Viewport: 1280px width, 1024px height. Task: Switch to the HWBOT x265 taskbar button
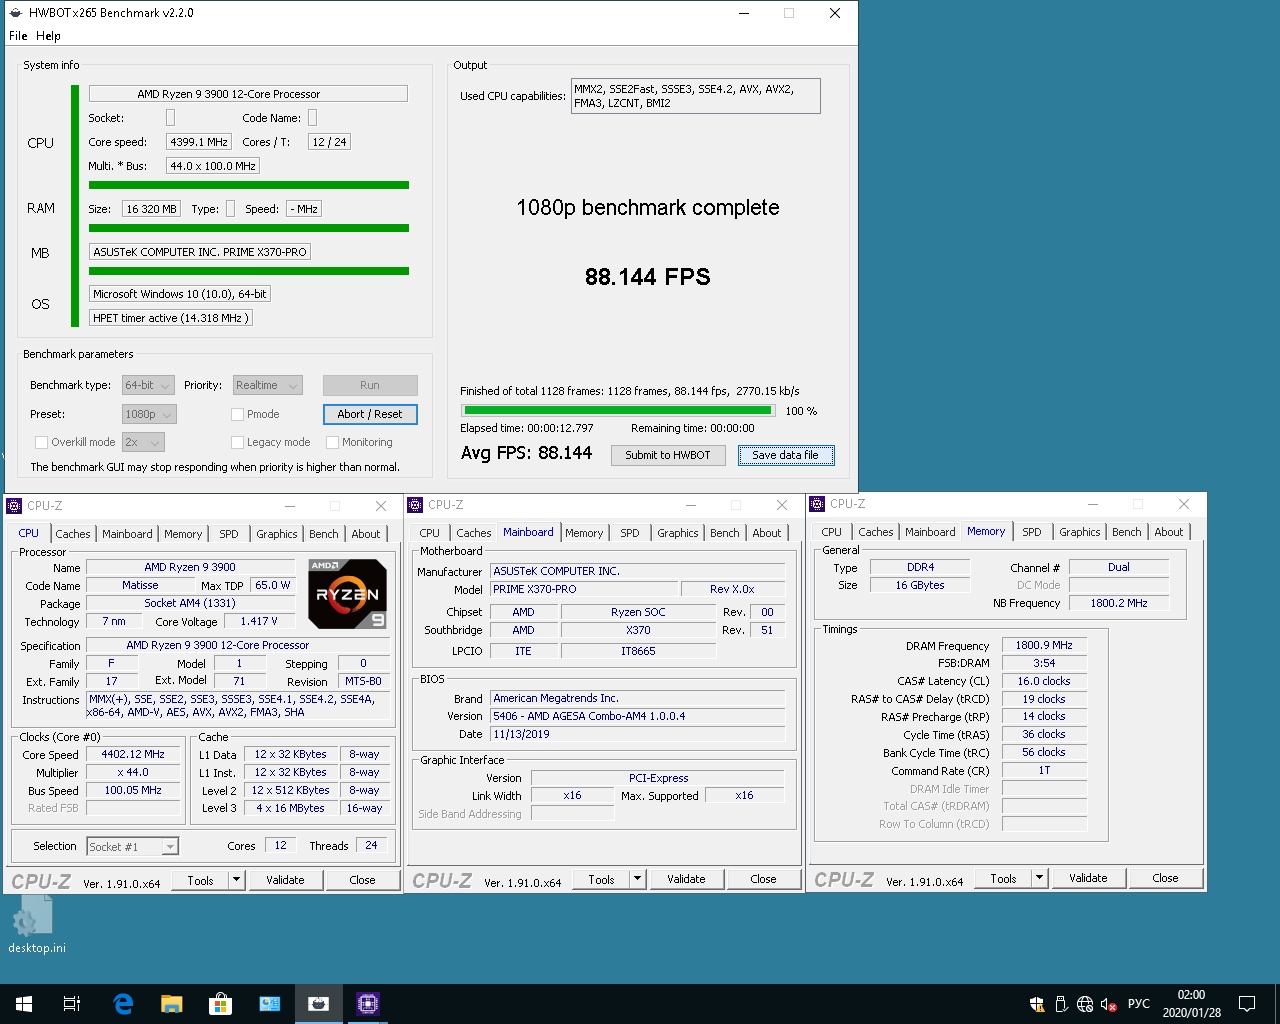319,1004
